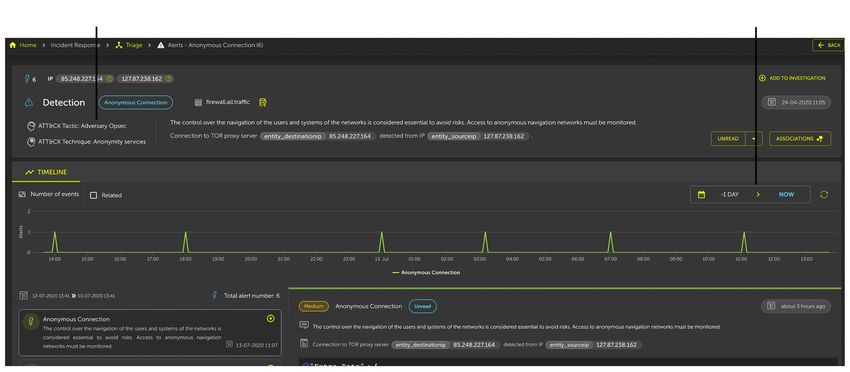Click the ADD TO INVESTIGATION plus icon
Image resolution: width=850 pixels, height=372 pixels.
pos(762,78)
